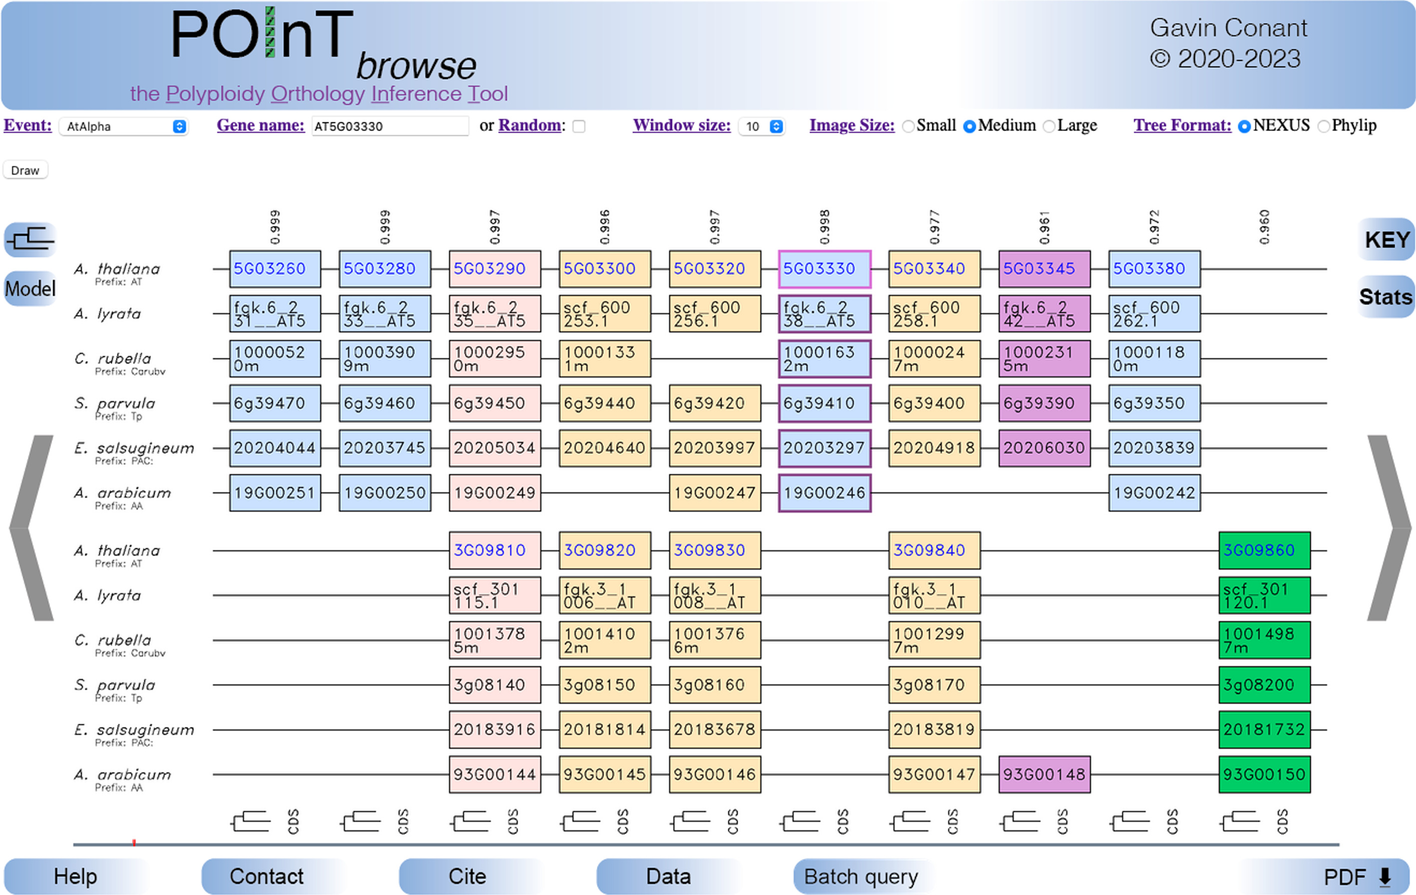The image size is (1416, 895).
Task: Follow the Gene name label link
Action: (260, 125)
